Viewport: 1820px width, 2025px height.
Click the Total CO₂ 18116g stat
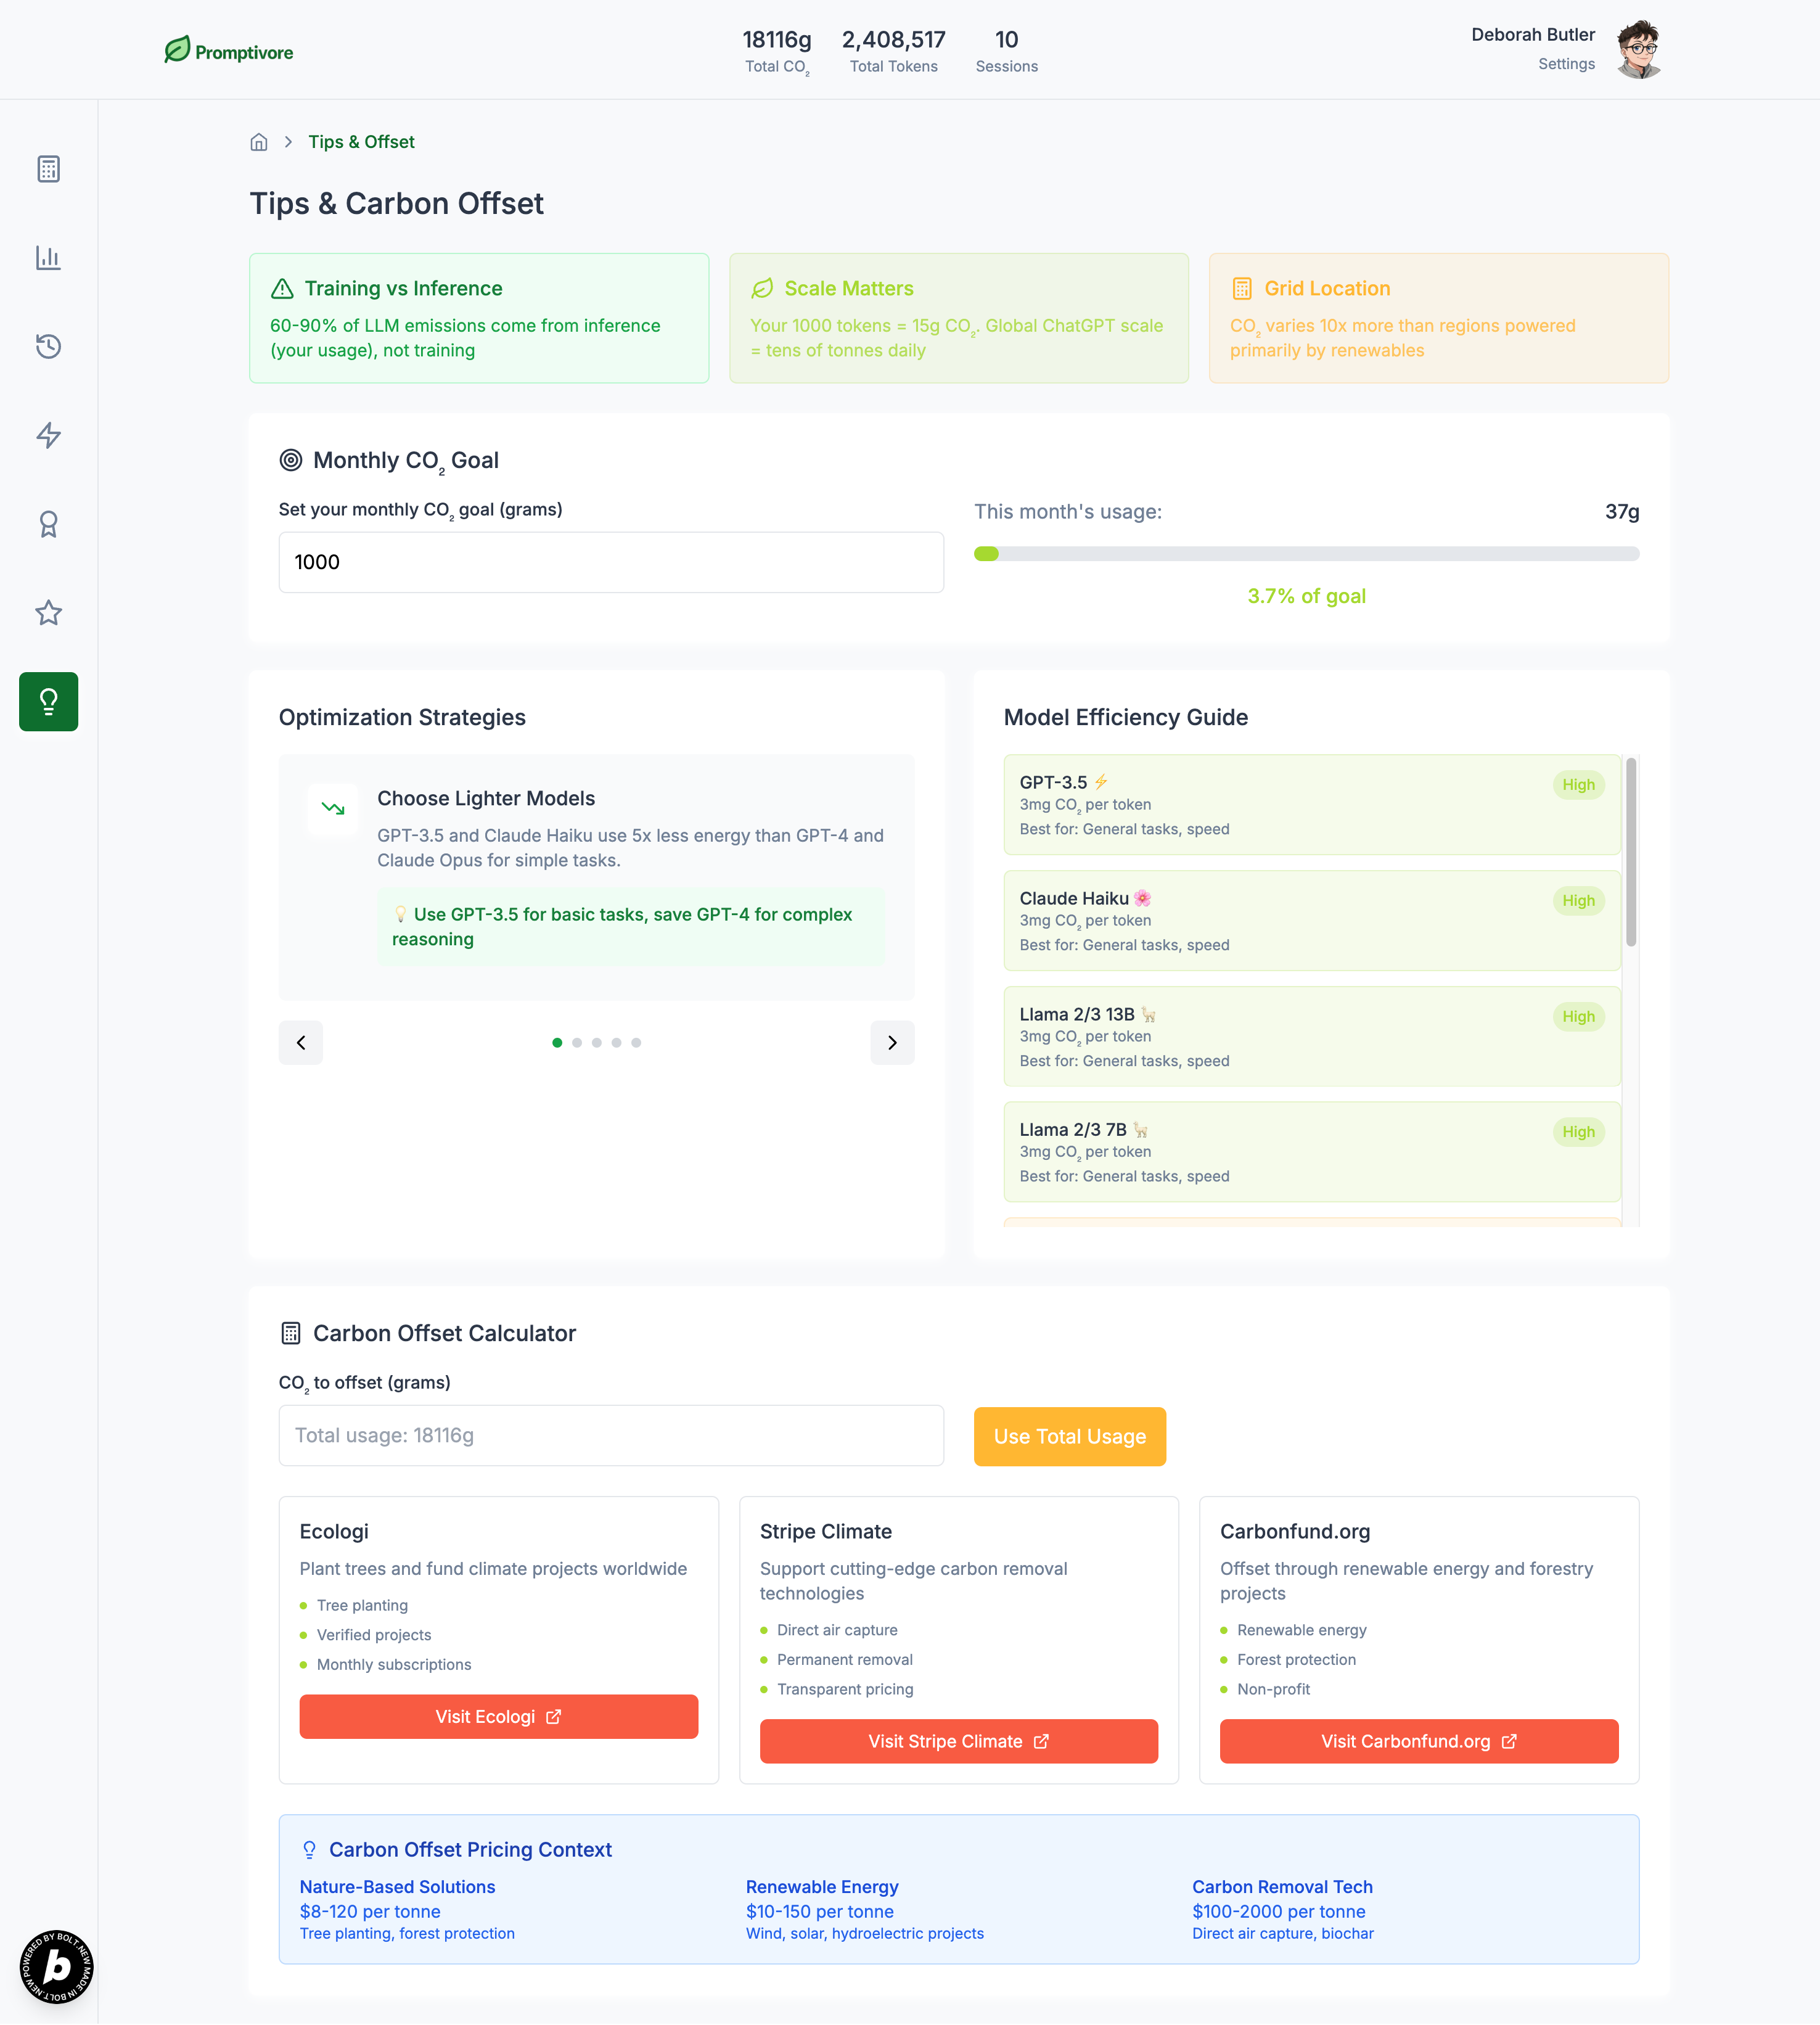(777, 52)
